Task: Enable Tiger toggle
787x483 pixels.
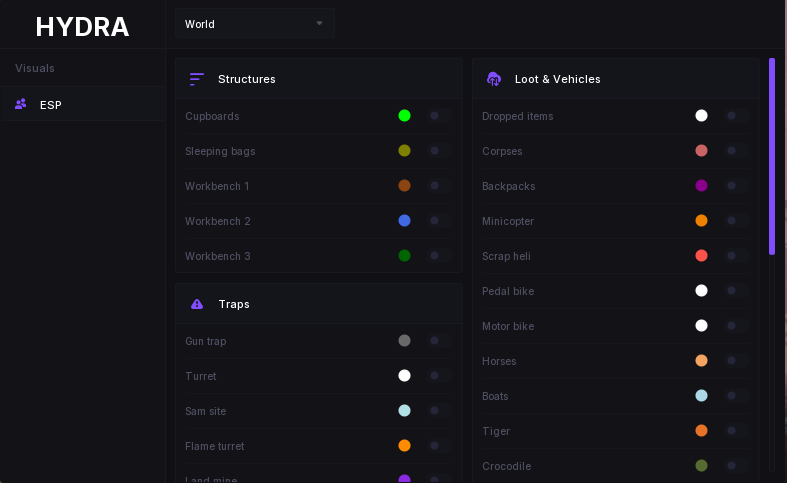Action: [736, 431]
